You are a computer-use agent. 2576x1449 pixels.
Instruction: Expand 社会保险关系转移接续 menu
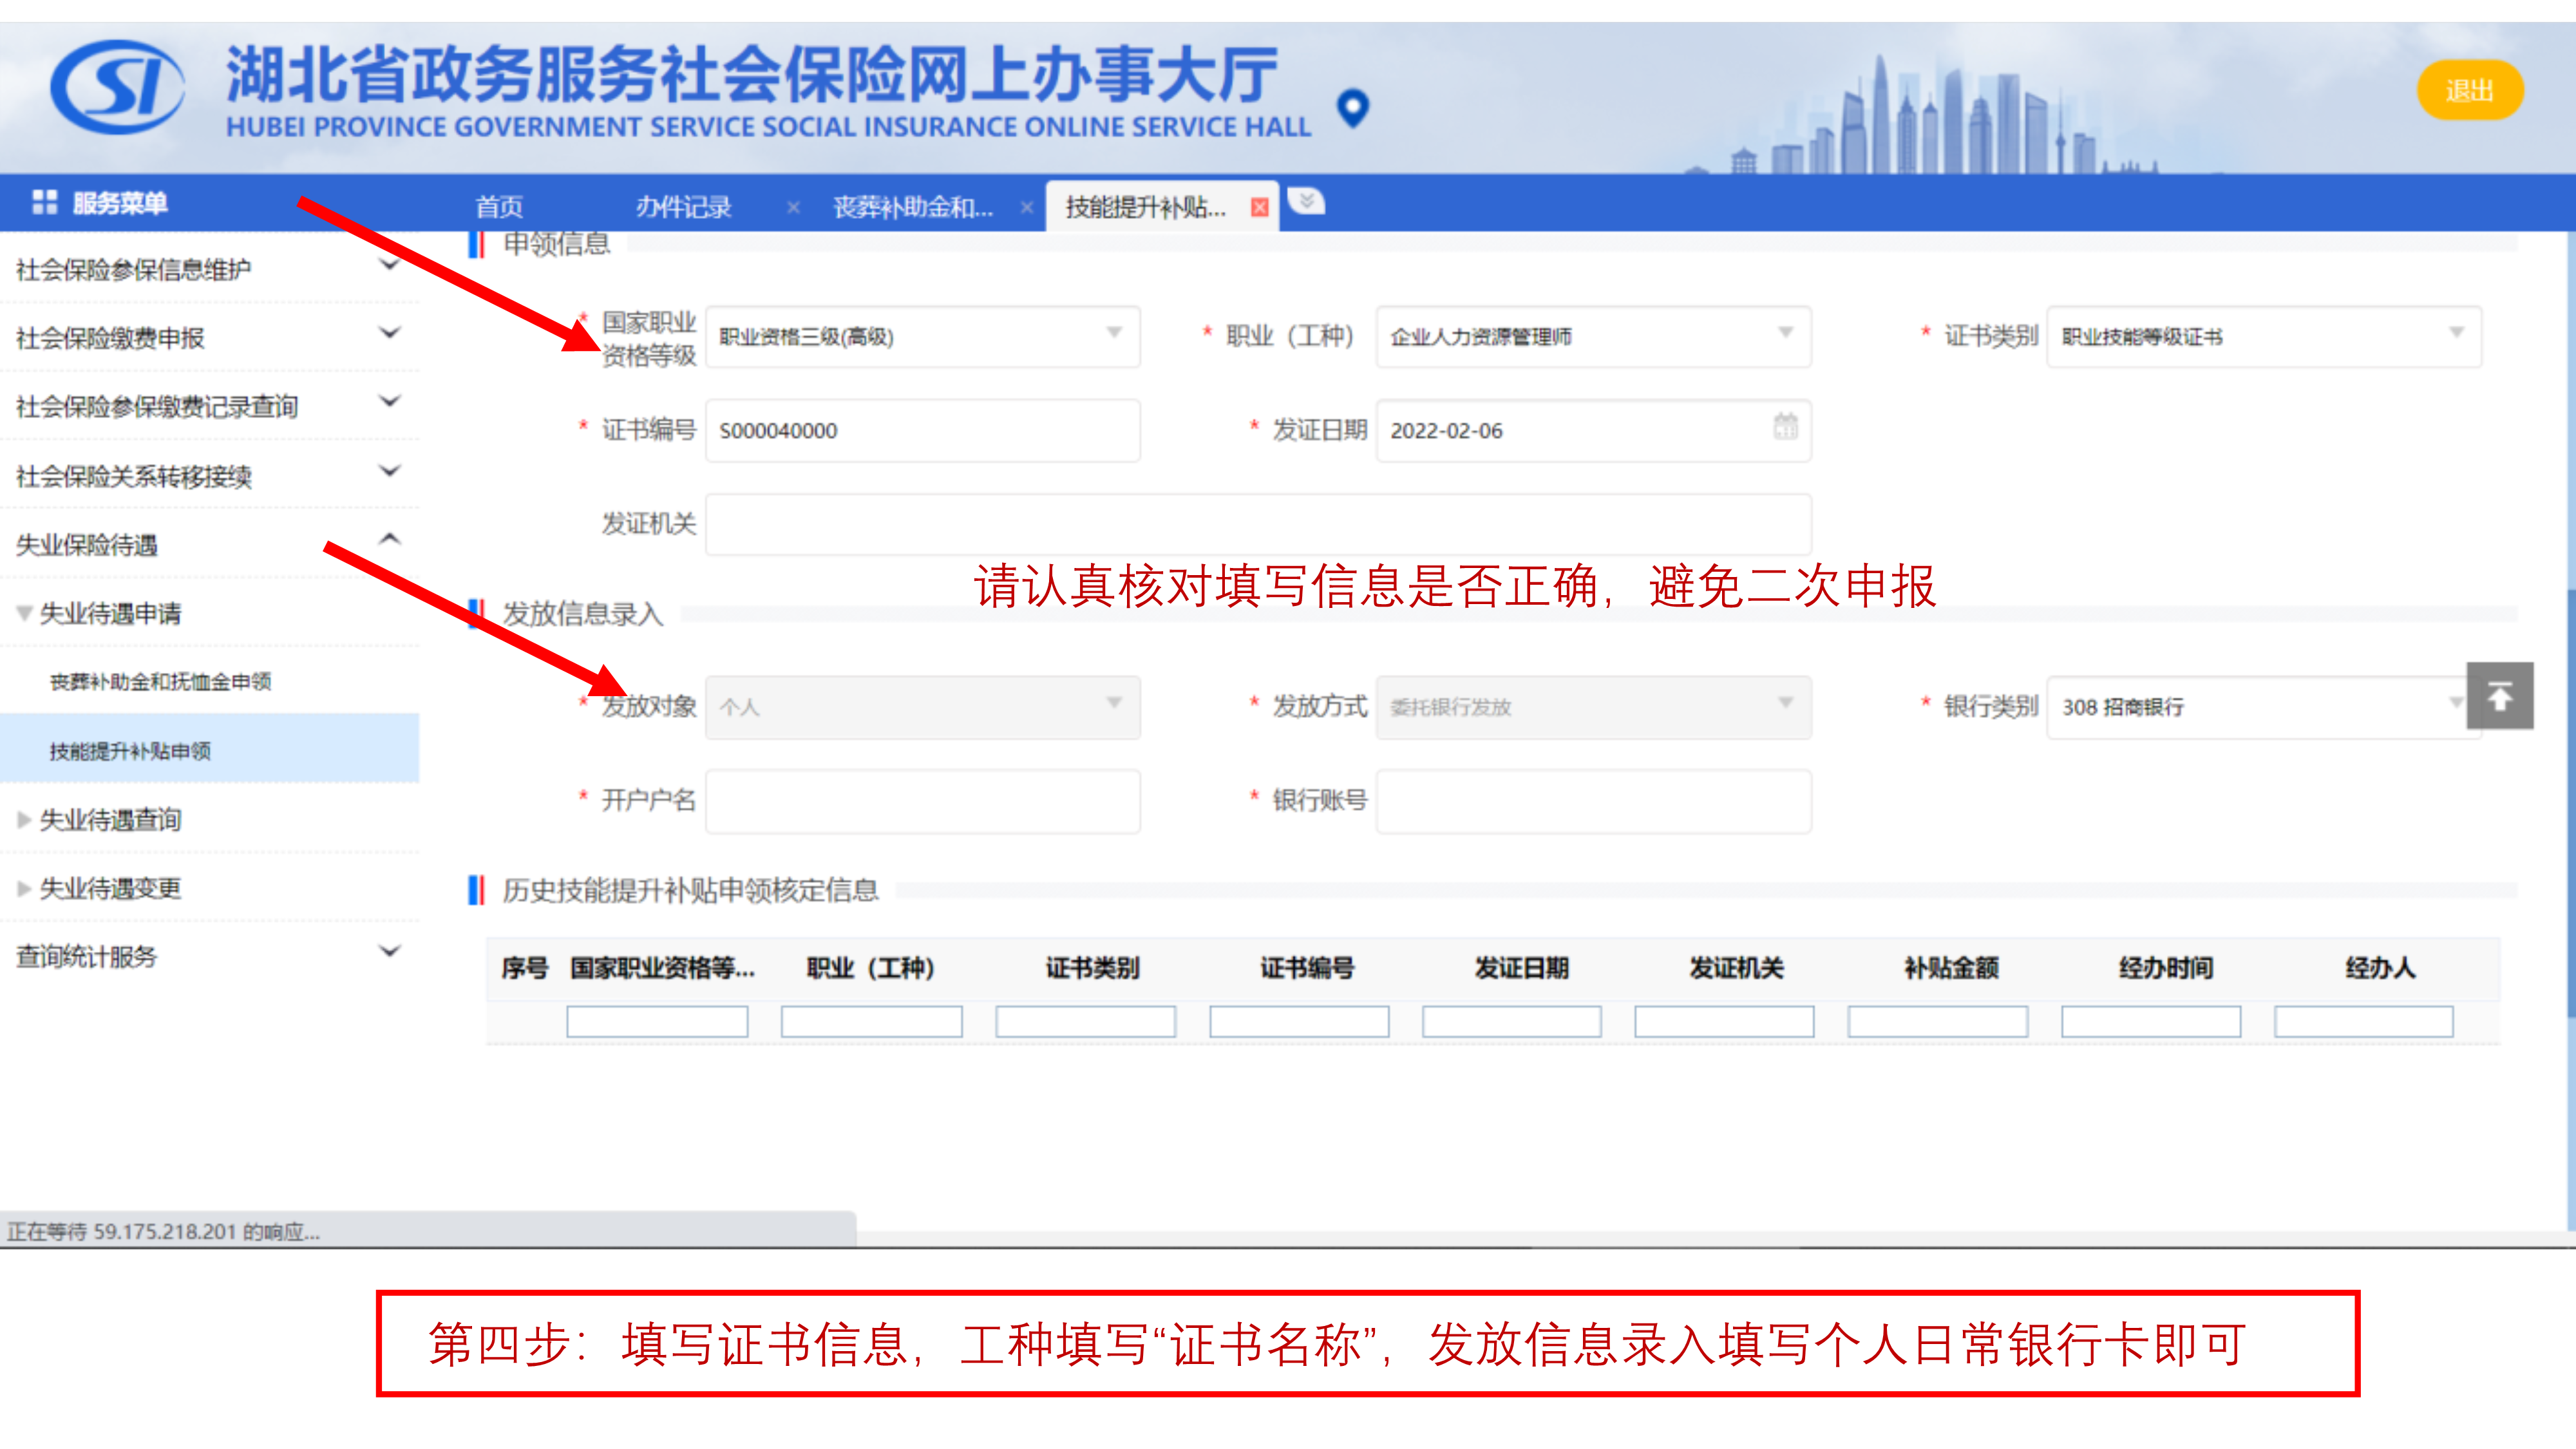point(209,475)
